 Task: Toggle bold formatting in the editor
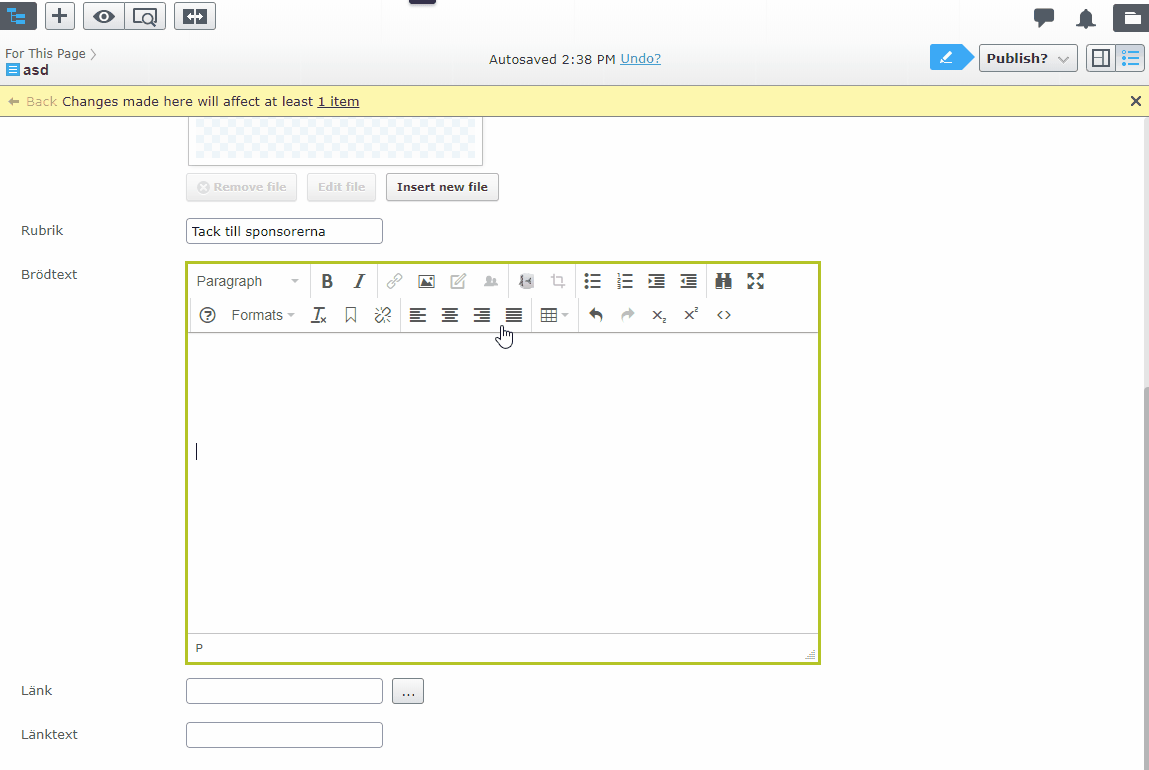click(x=327, y=282)
